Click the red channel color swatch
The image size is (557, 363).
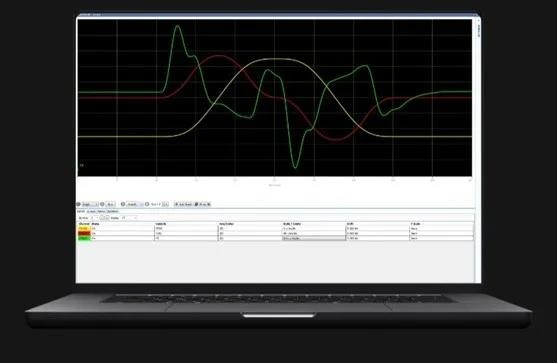84,233
